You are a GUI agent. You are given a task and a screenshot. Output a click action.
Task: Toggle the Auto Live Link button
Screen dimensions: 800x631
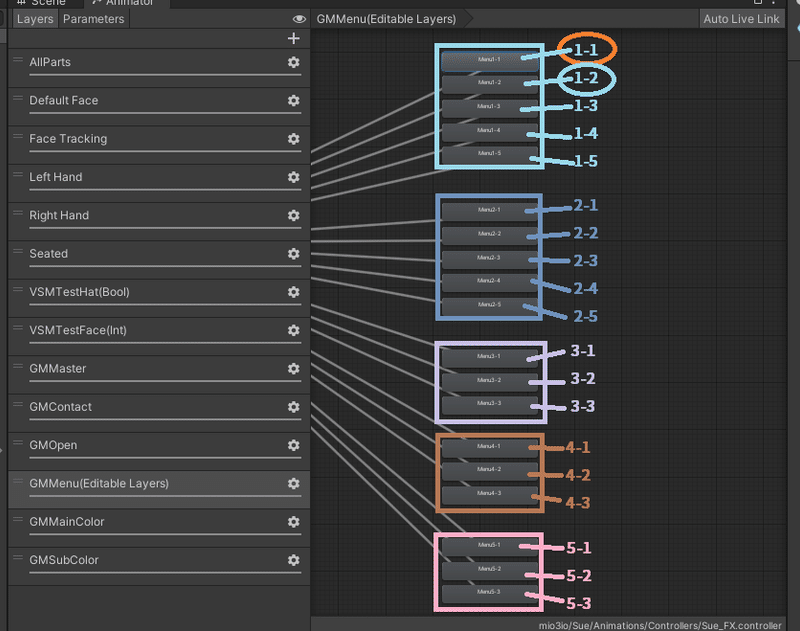pyautogui.click(x=741, y=19)
